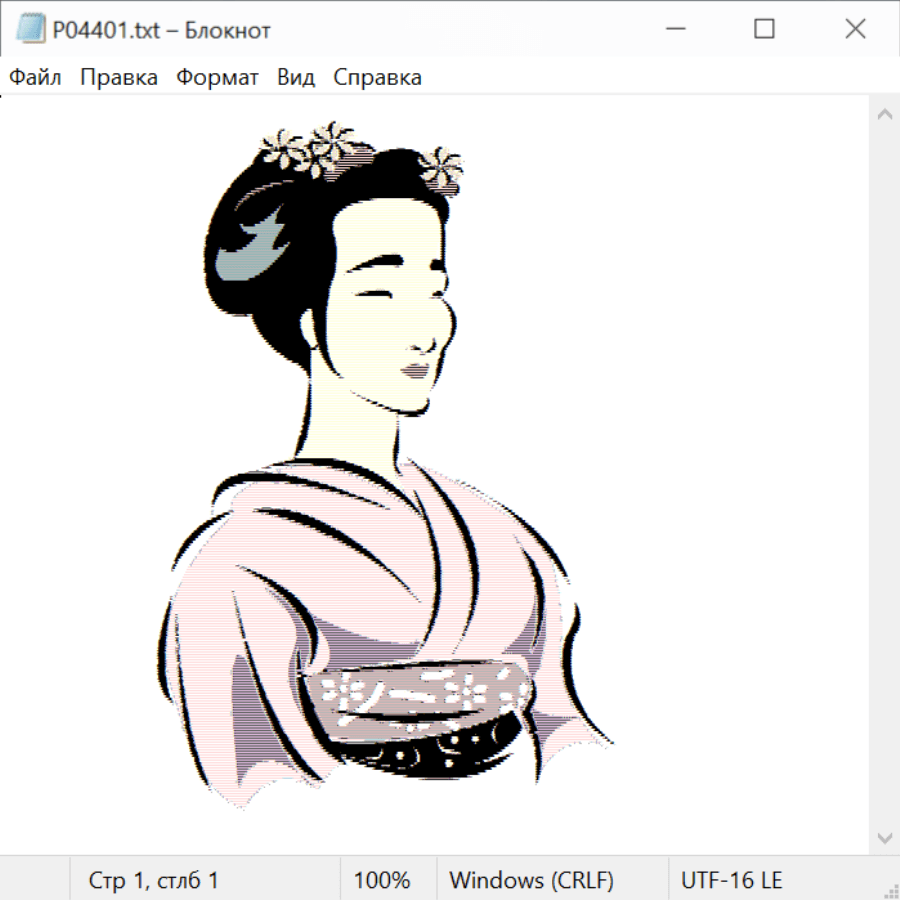Maximize the Блокнот window

764,30
